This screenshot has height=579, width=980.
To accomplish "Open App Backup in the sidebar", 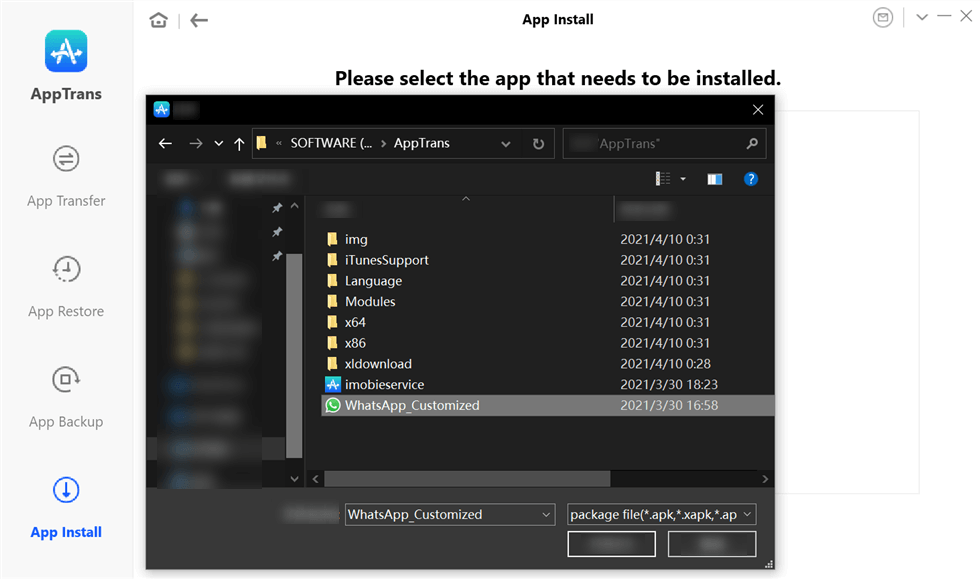I will tap(66, 398).
